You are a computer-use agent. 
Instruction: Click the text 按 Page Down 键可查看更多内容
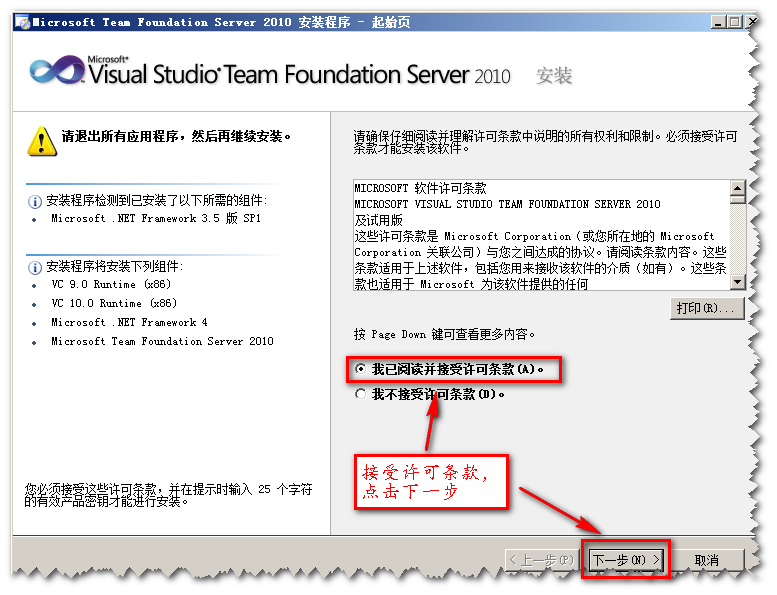pyautogui.click(x=444, y=334)
